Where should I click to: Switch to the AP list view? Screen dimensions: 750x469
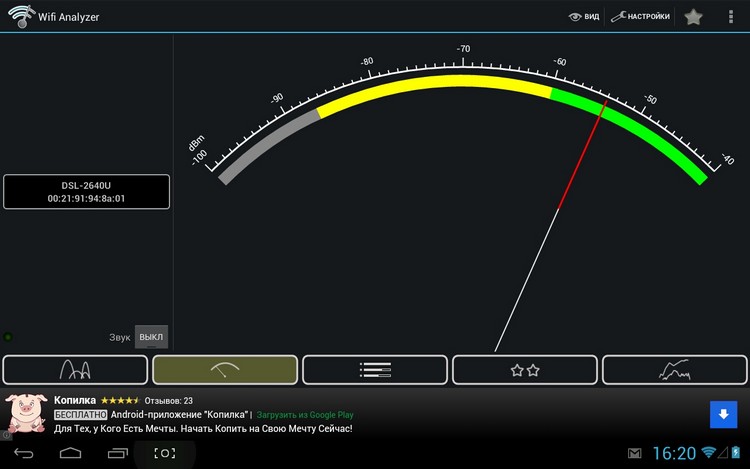click(375, 370)
